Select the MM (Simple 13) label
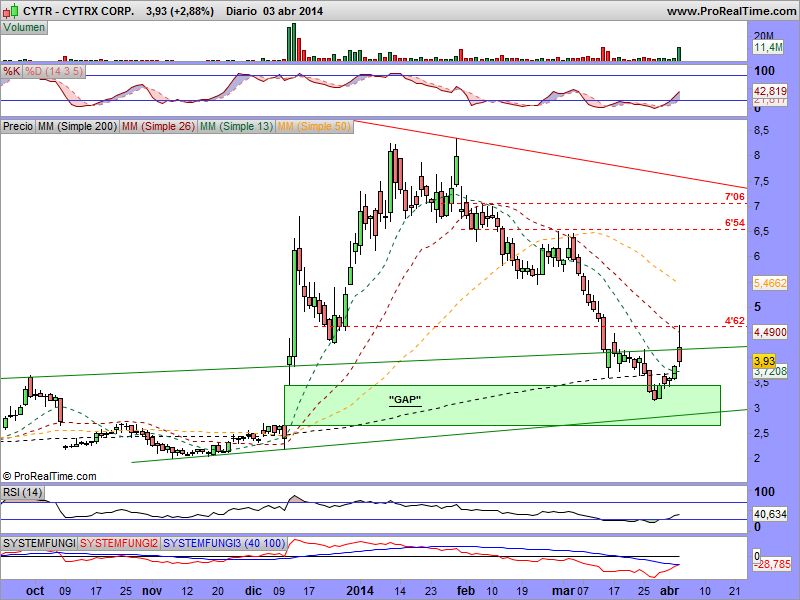 coord(236,126)
